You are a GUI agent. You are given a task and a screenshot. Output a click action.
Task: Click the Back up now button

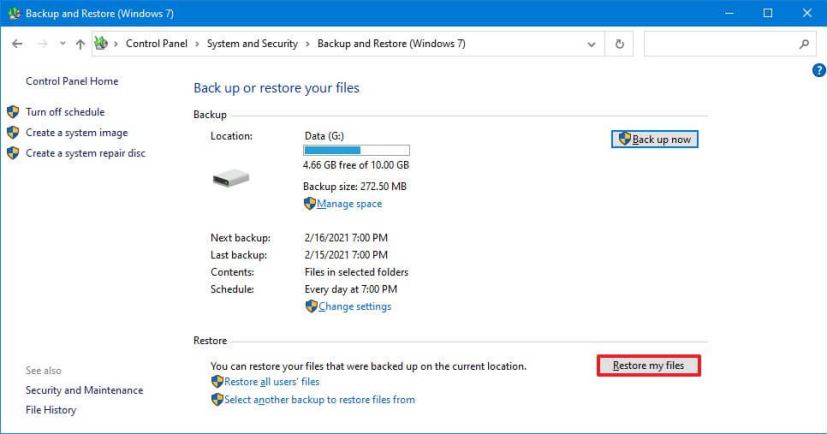(x=655, y=139)
